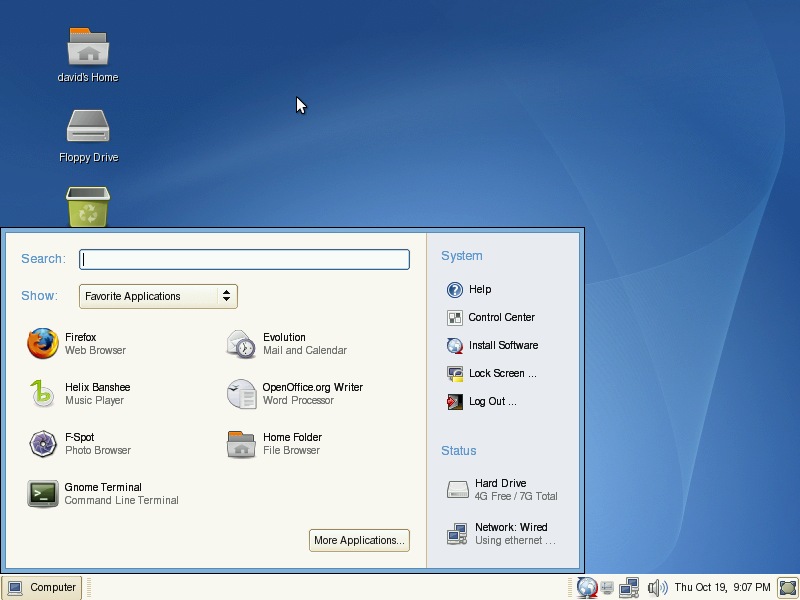Click the Hard Drive status icon
Viewport: 800px width, 600px height.
click(x=458, y=489)
